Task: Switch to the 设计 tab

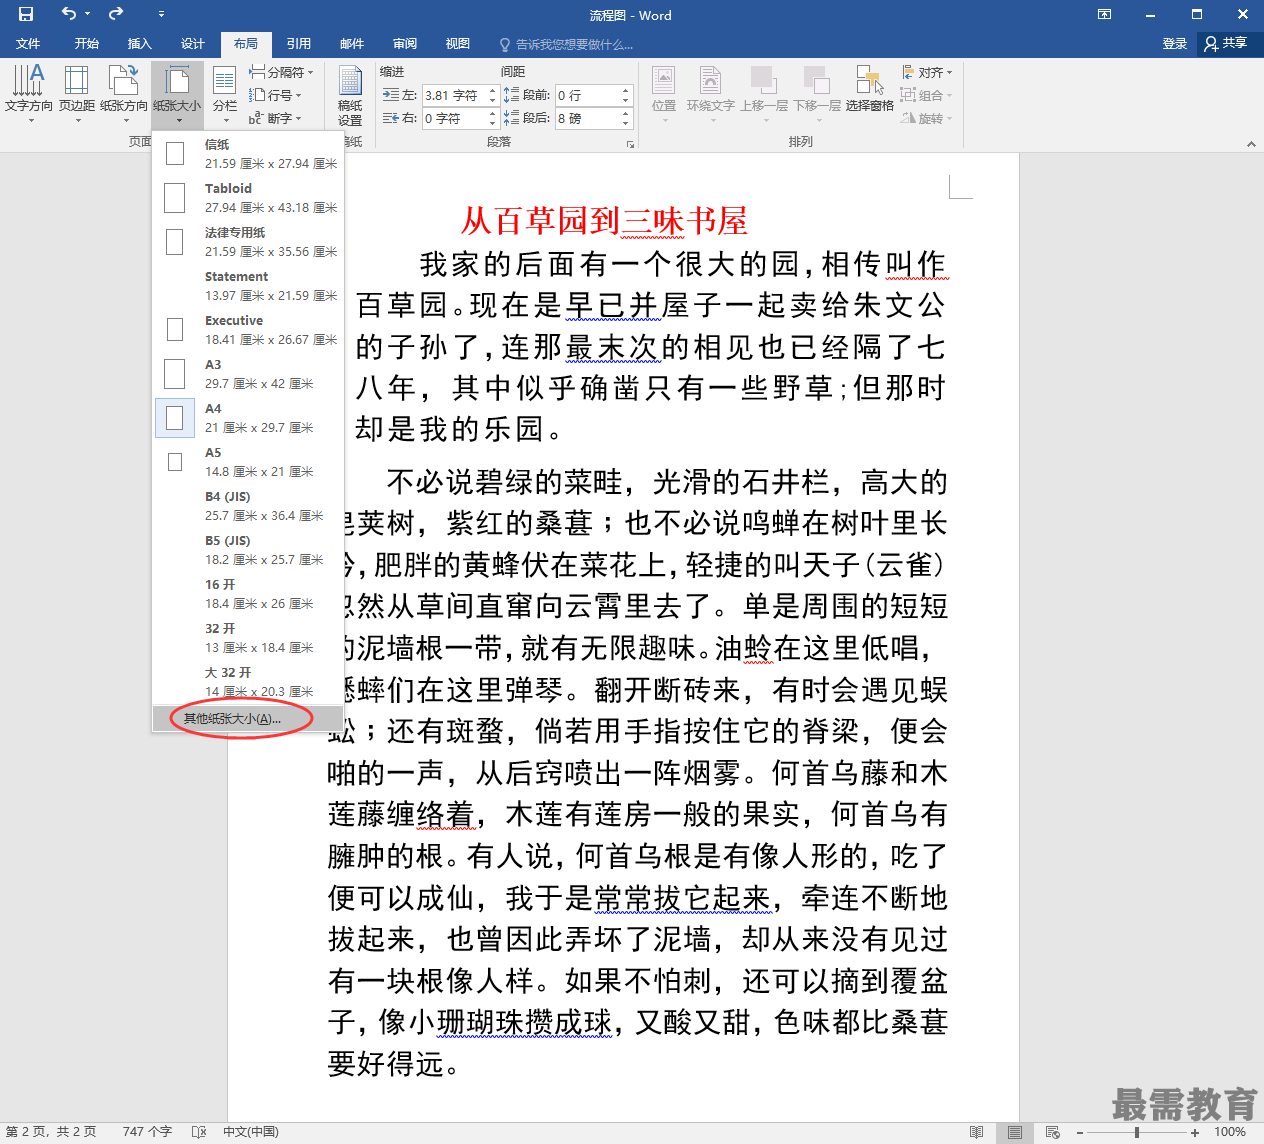Action: point(193,44)
